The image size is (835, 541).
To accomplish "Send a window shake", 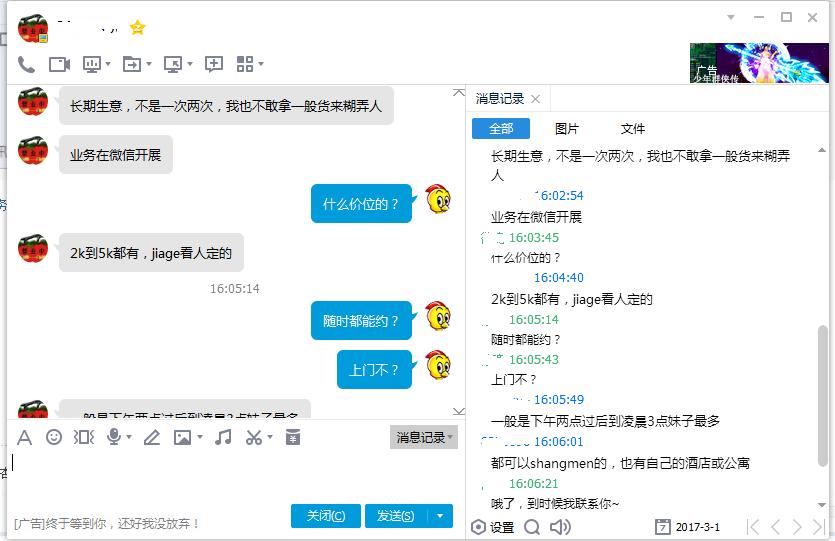I will tap(84, 438).
